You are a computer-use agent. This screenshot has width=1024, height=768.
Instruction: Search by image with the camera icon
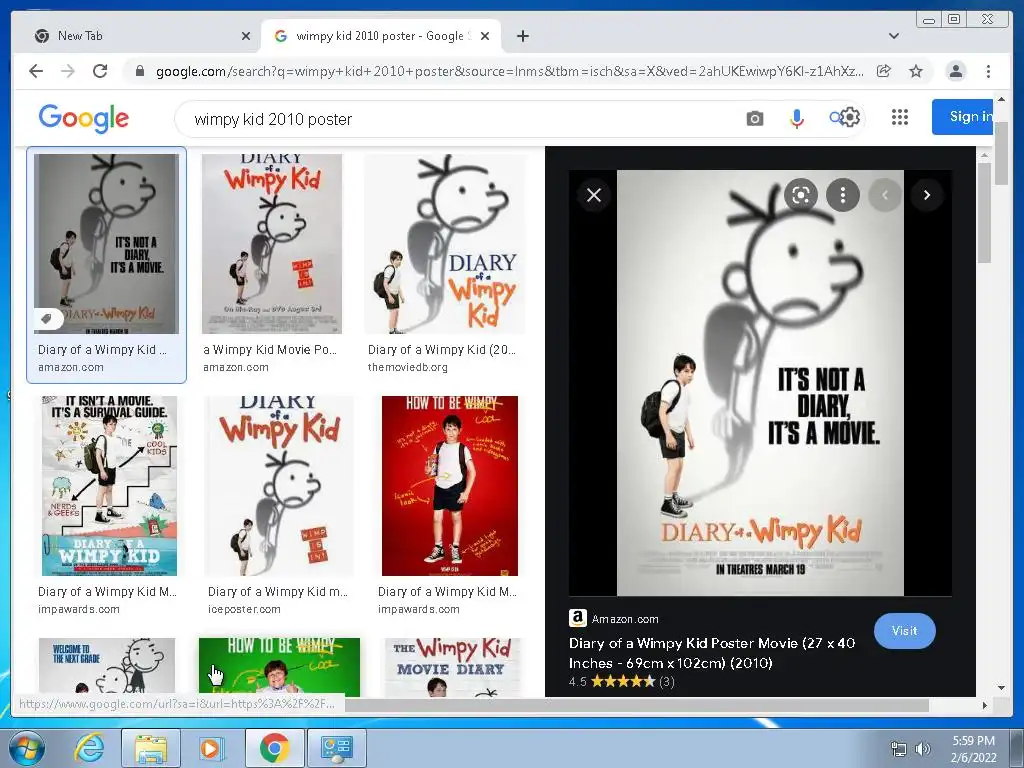tap(755, 119)
